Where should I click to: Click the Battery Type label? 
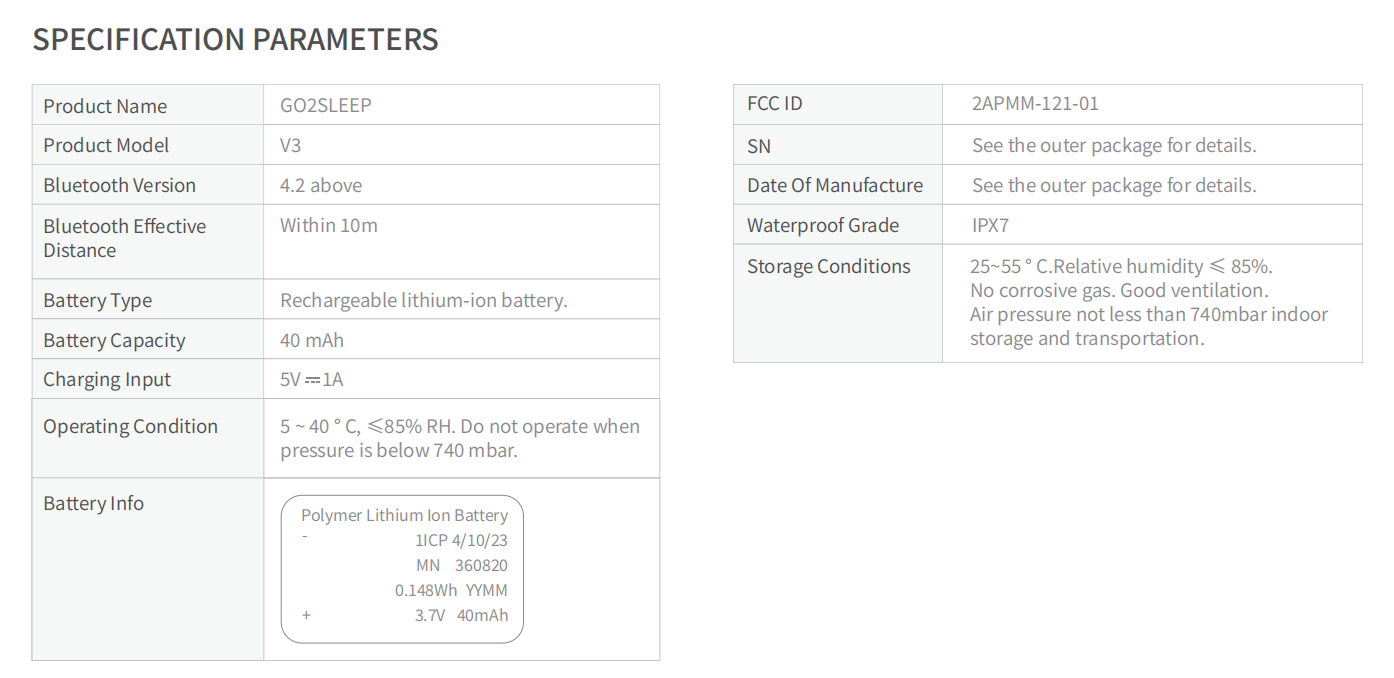(97, 300)
